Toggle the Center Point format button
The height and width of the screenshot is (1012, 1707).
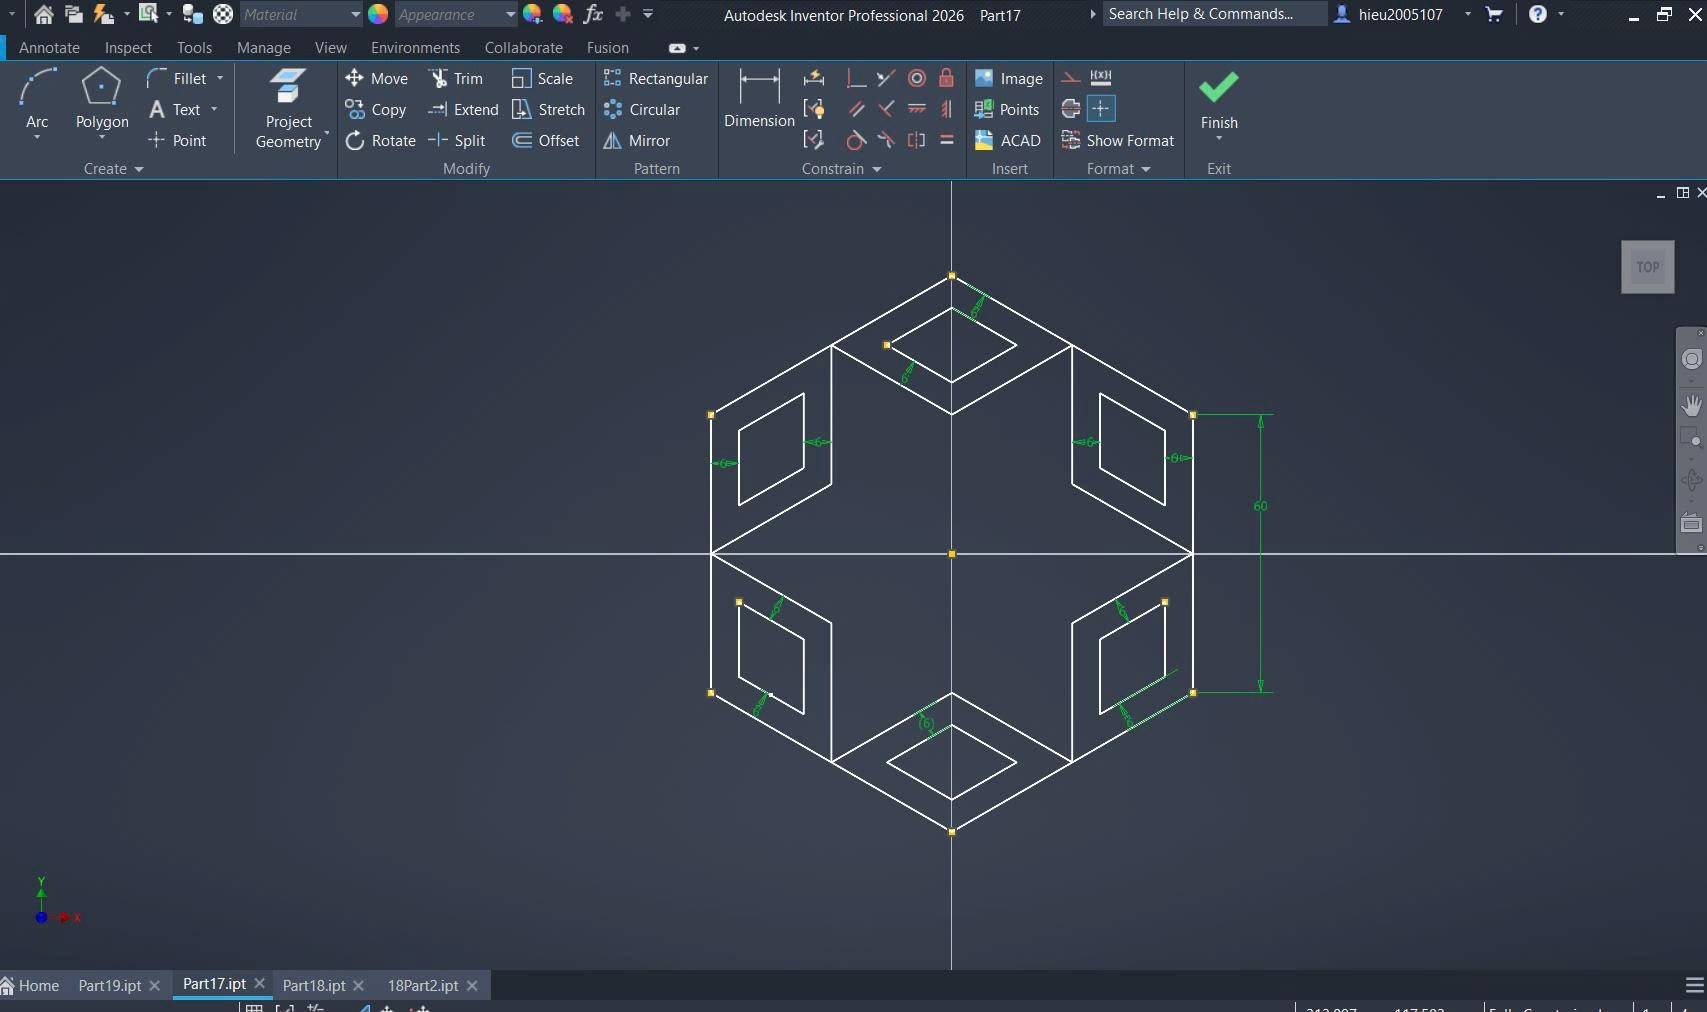1100,109
